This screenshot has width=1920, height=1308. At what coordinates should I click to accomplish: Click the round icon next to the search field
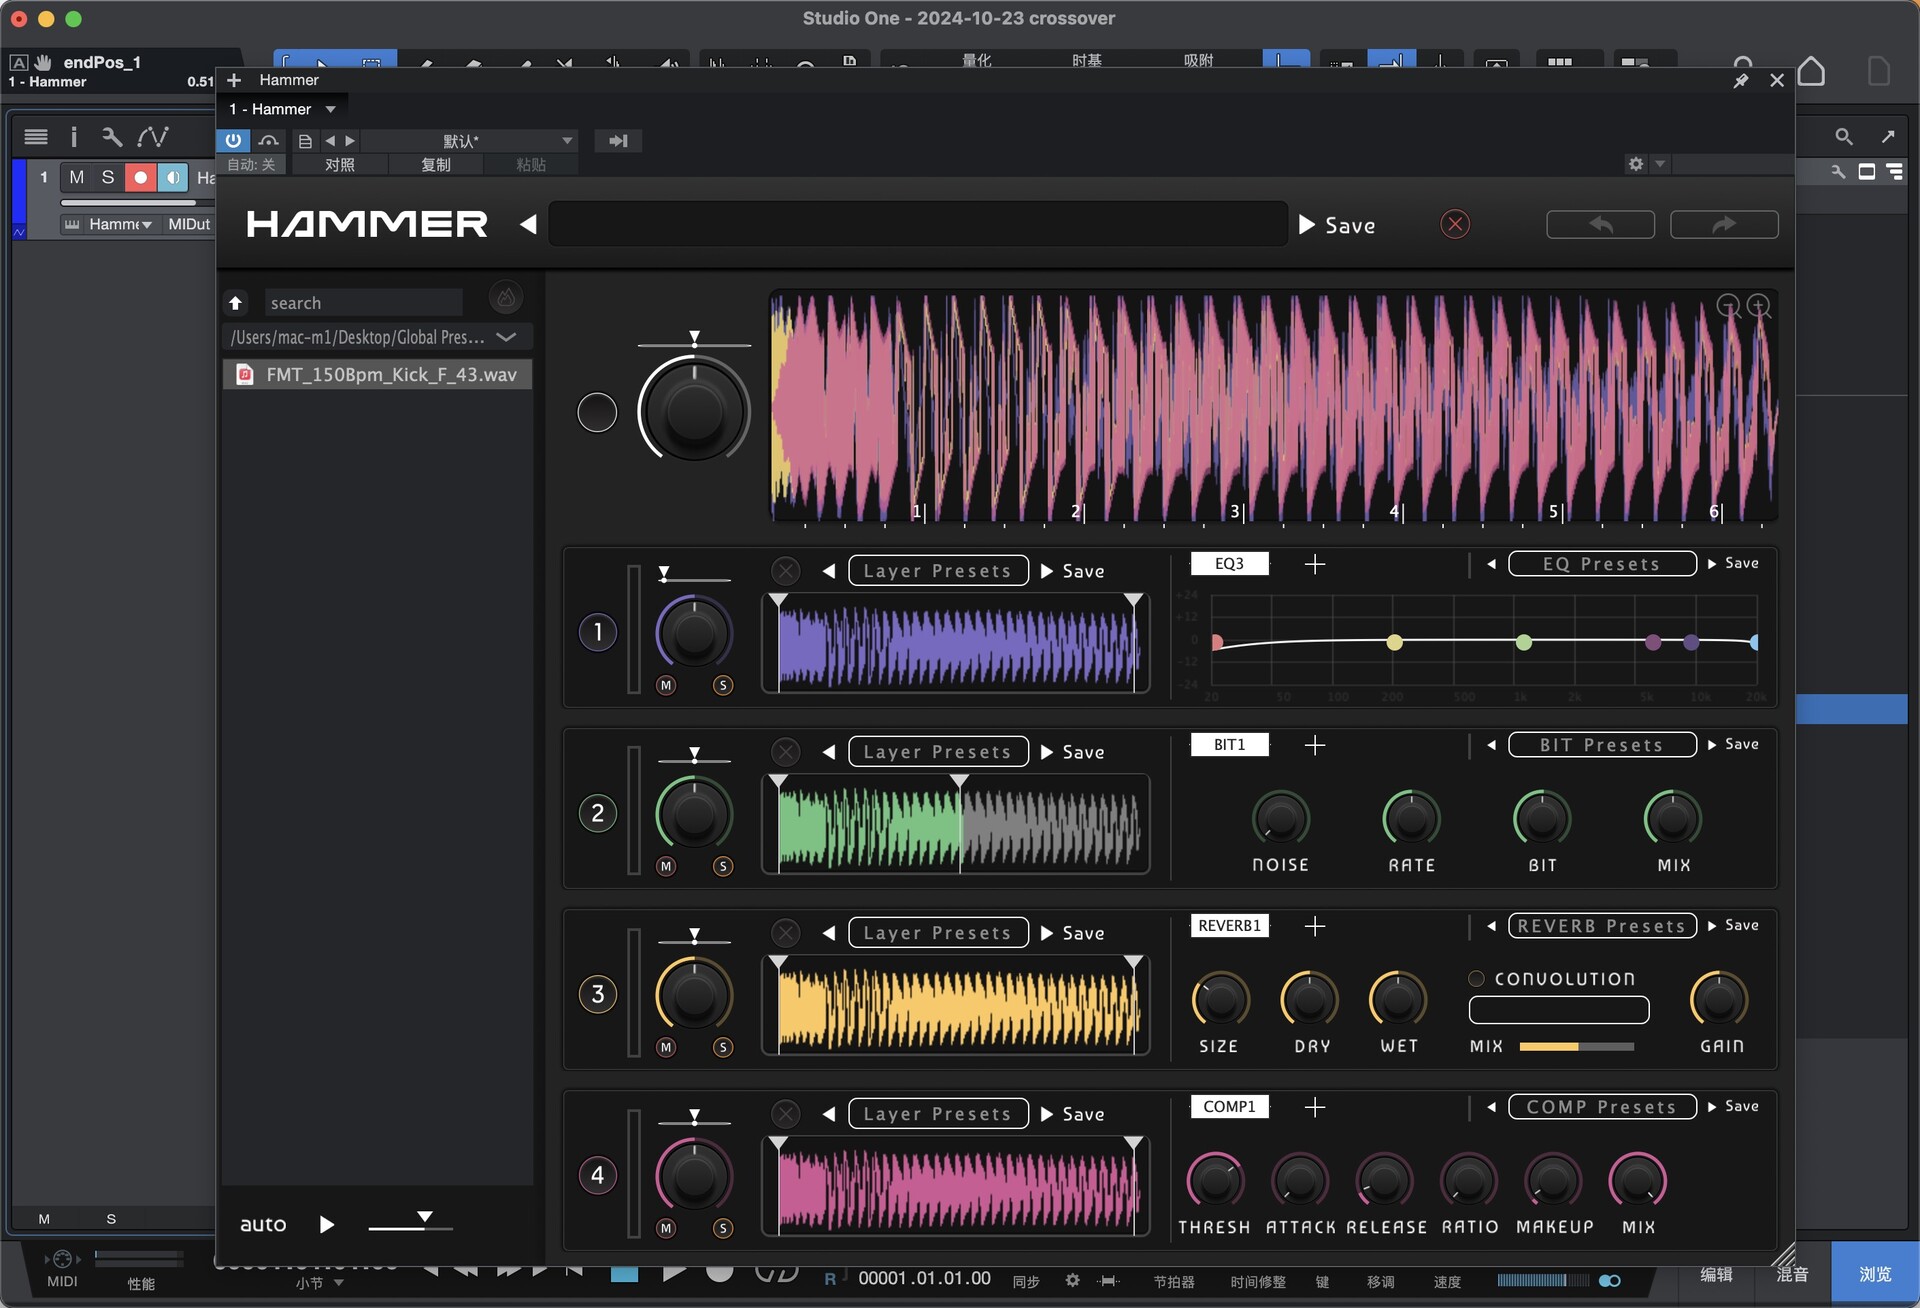(x=506, y=298)
